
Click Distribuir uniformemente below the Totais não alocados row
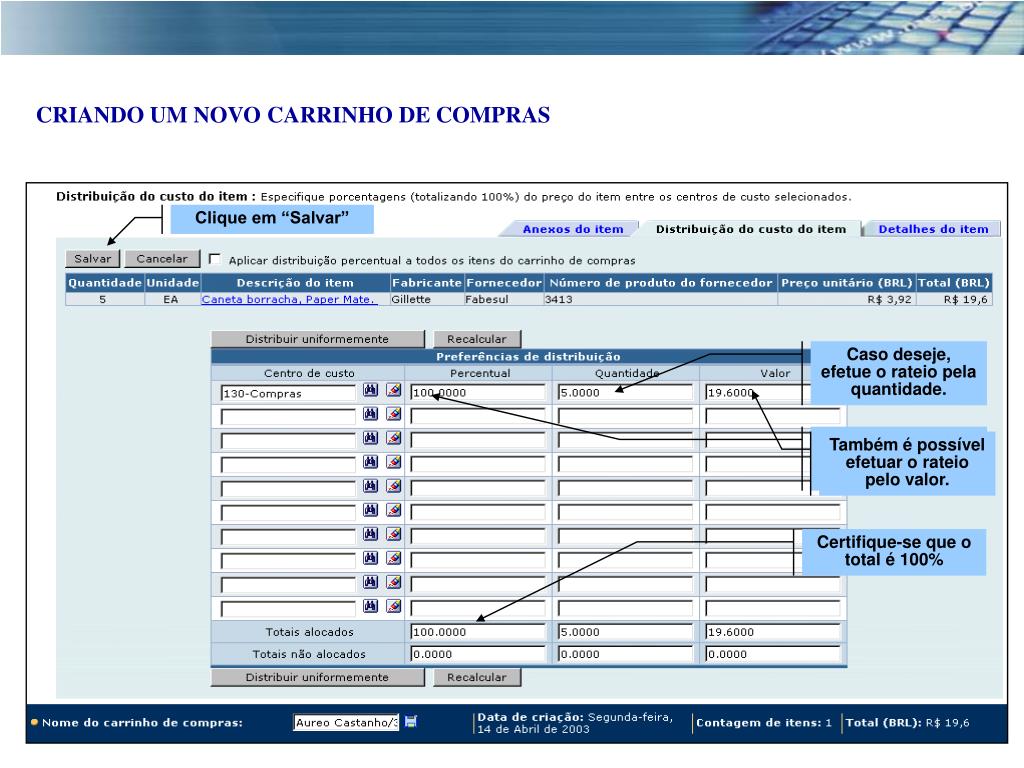(x=317, y=677)
